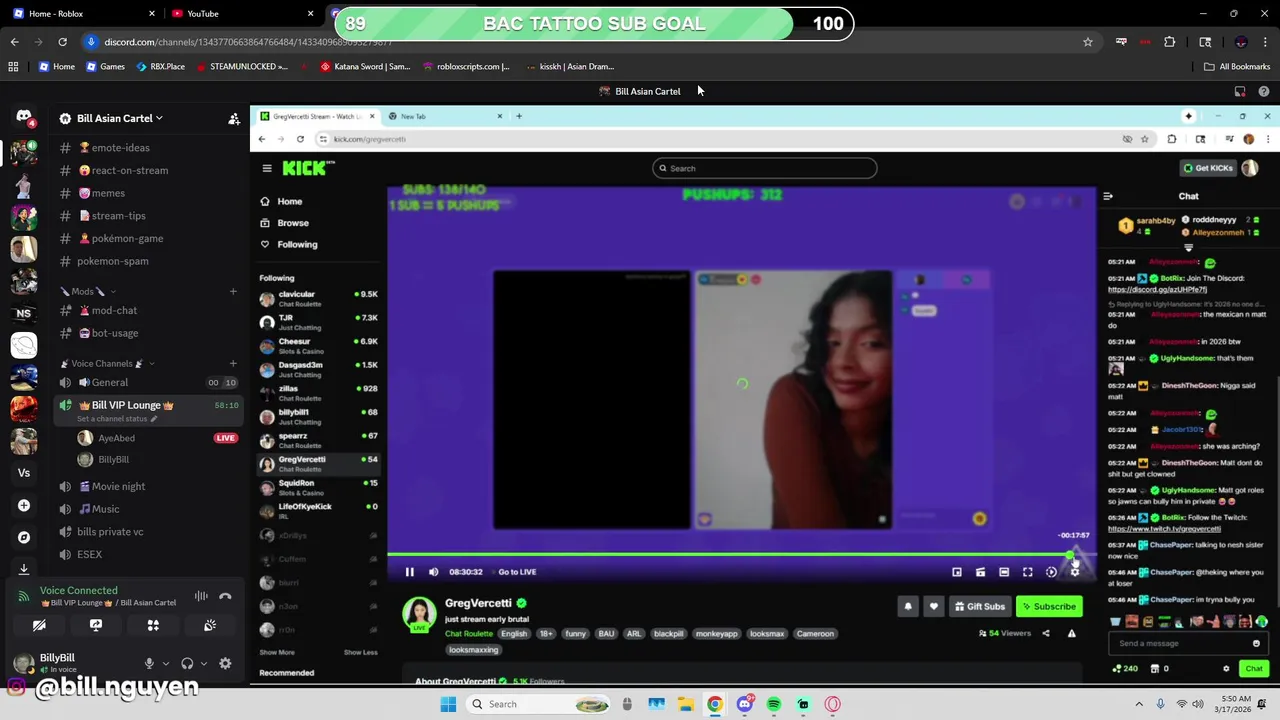Image resolution: width=1280 pixels, height=720 pixels.
Task: Open Kick Home in the sidebar
Action: [x=289, y=201]
